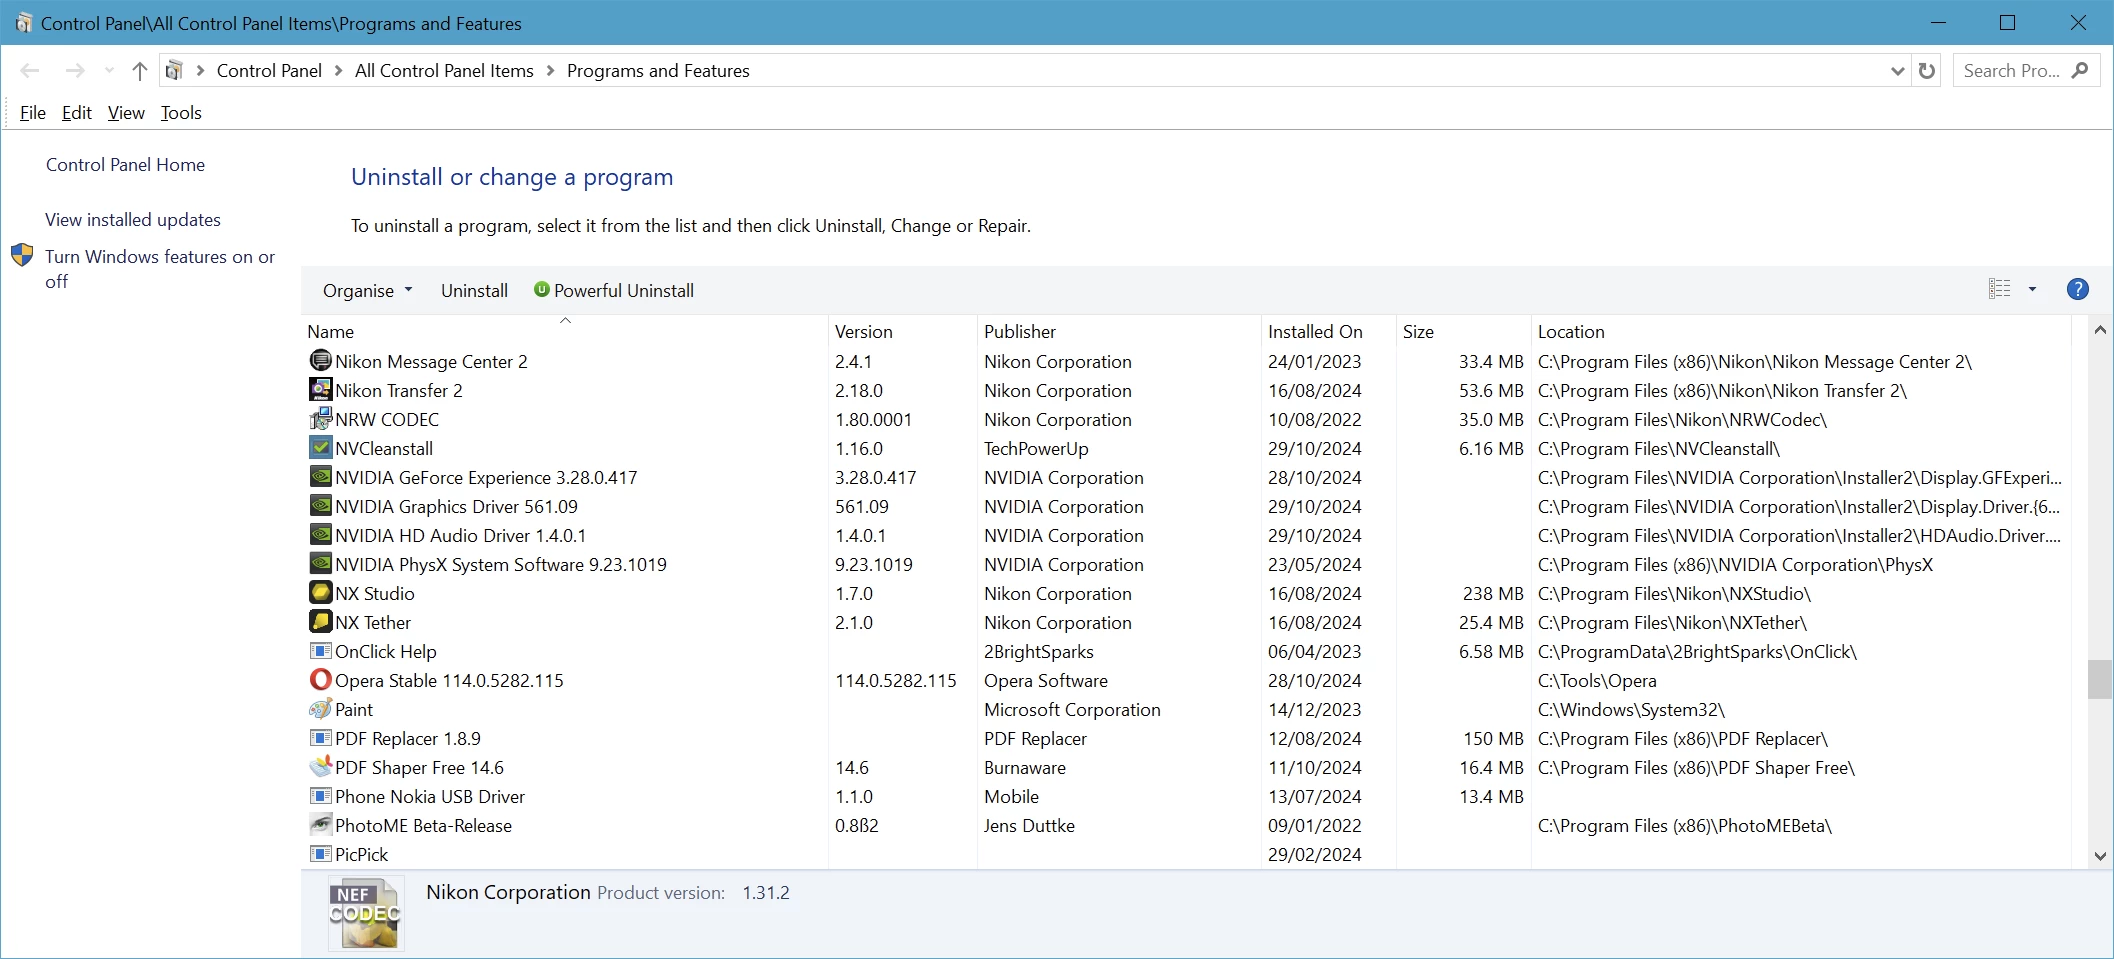2114x959 pixels.
Task: Click the Uninstall toolbar button
Action: (474, 290)
